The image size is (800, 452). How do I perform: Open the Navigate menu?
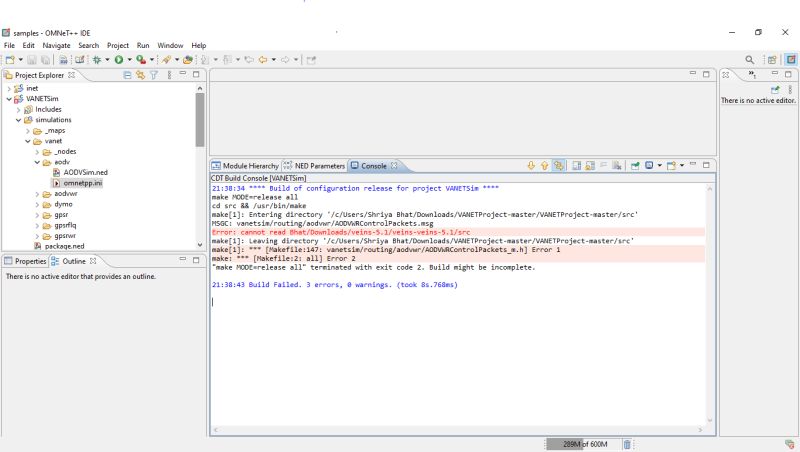coord(56,45)
